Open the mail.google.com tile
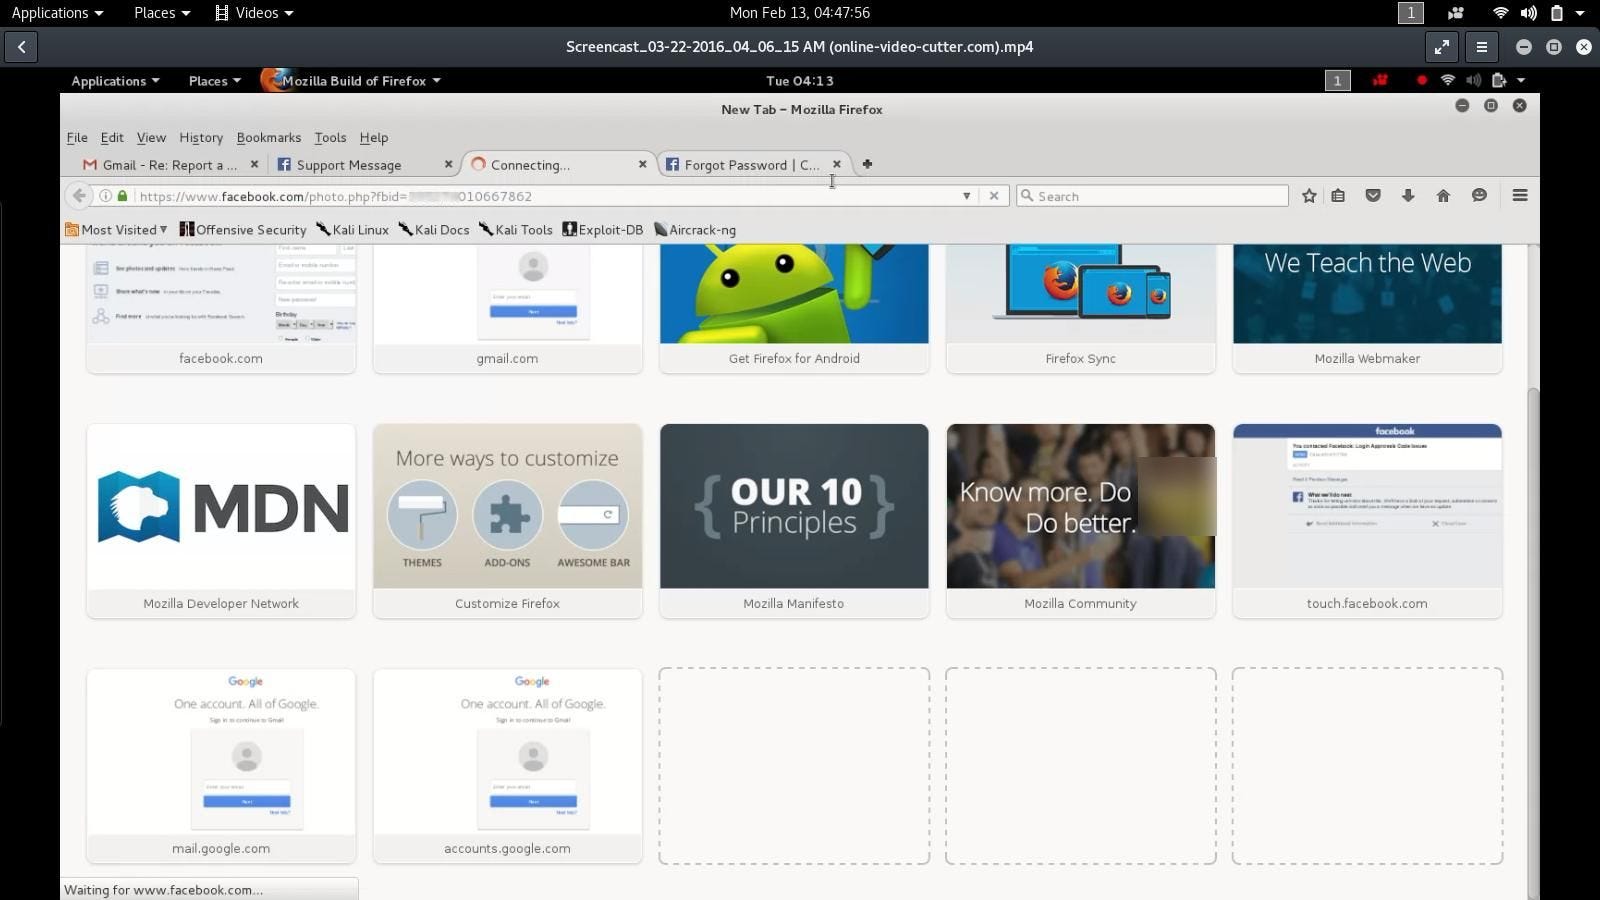1600x900 pixels. click(x=221, y=765)
